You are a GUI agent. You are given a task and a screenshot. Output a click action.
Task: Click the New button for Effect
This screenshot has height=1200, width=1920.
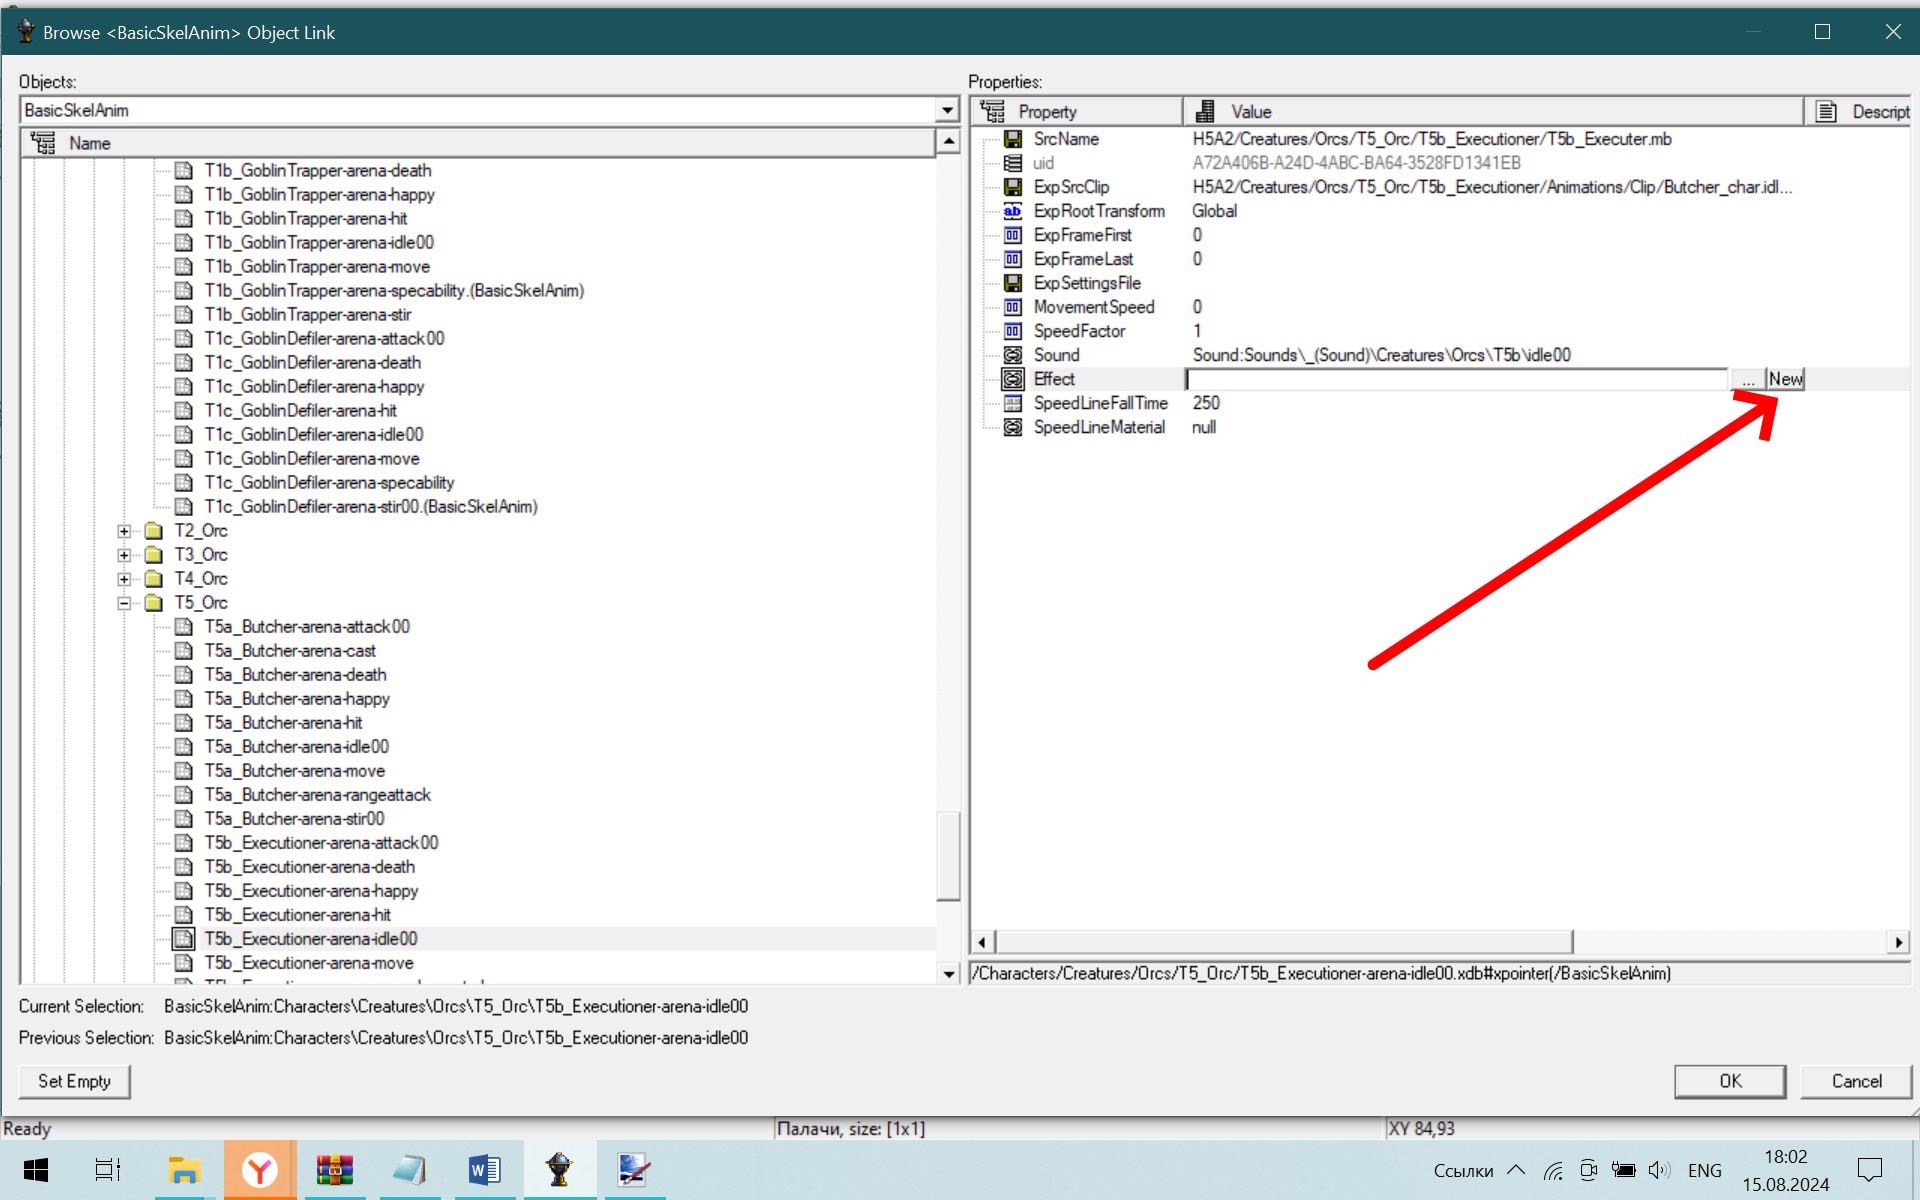click(1785, 379)
